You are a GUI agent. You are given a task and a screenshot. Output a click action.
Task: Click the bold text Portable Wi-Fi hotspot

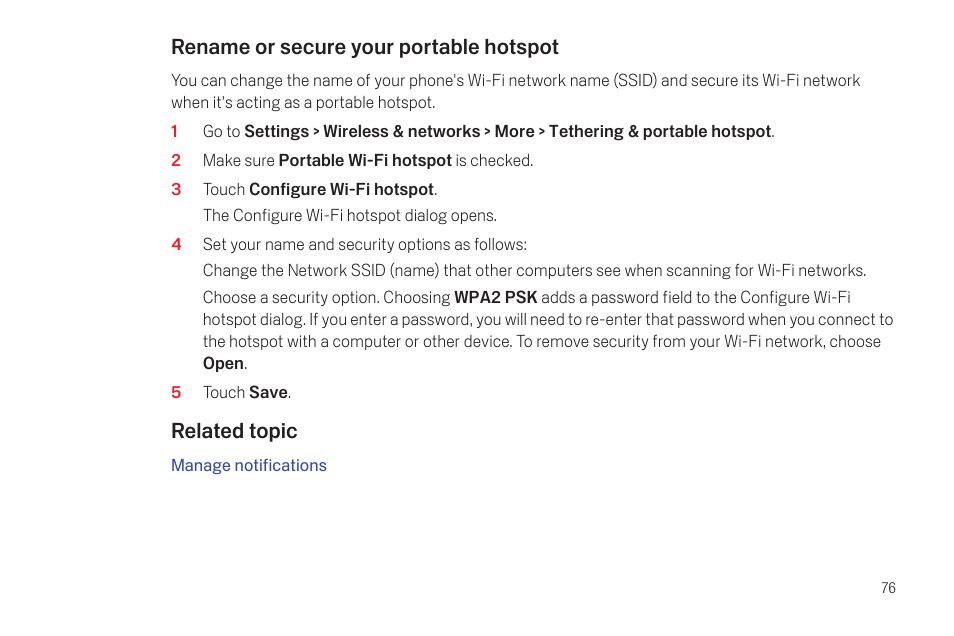pos(365,161)
